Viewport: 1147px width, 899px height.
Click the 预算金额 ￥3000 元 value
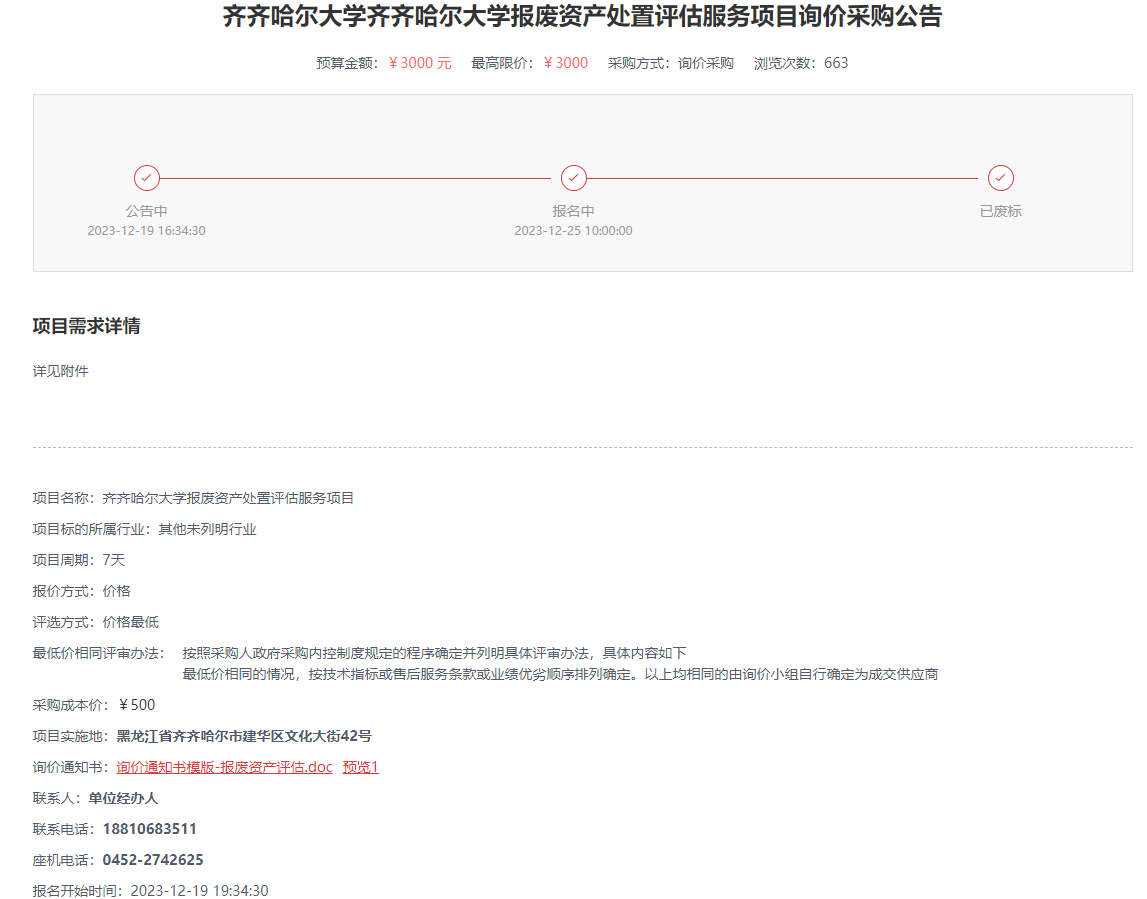[420, 63]
